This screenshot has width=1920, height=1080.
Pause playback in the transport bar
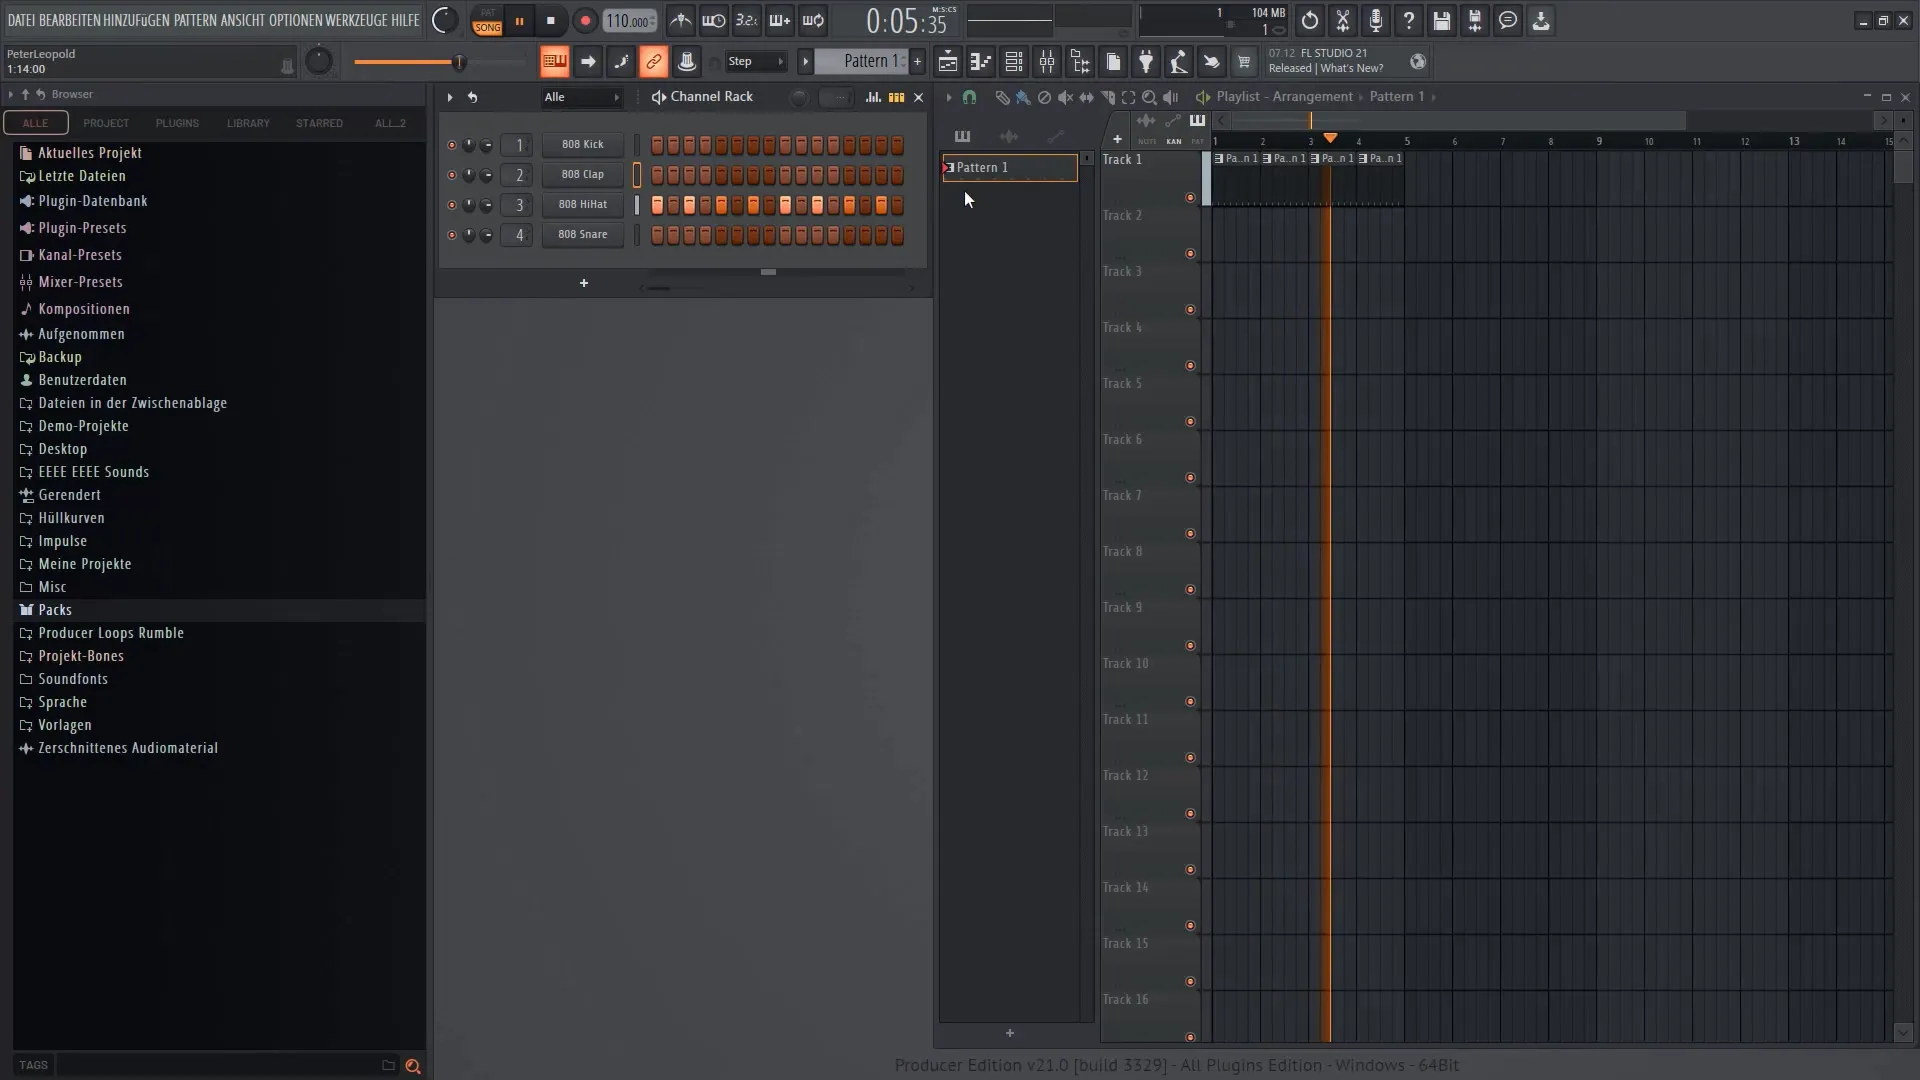tap(519, 21)
